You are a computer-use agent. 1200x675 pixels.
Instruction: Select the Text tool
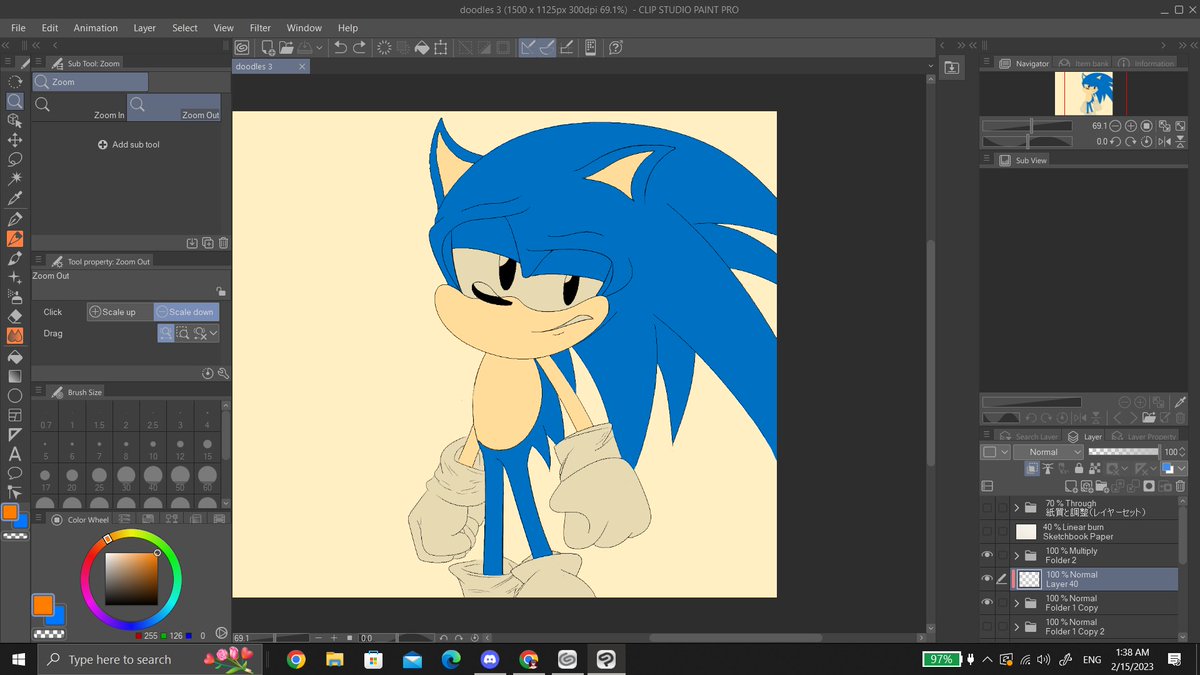[15, 453]
